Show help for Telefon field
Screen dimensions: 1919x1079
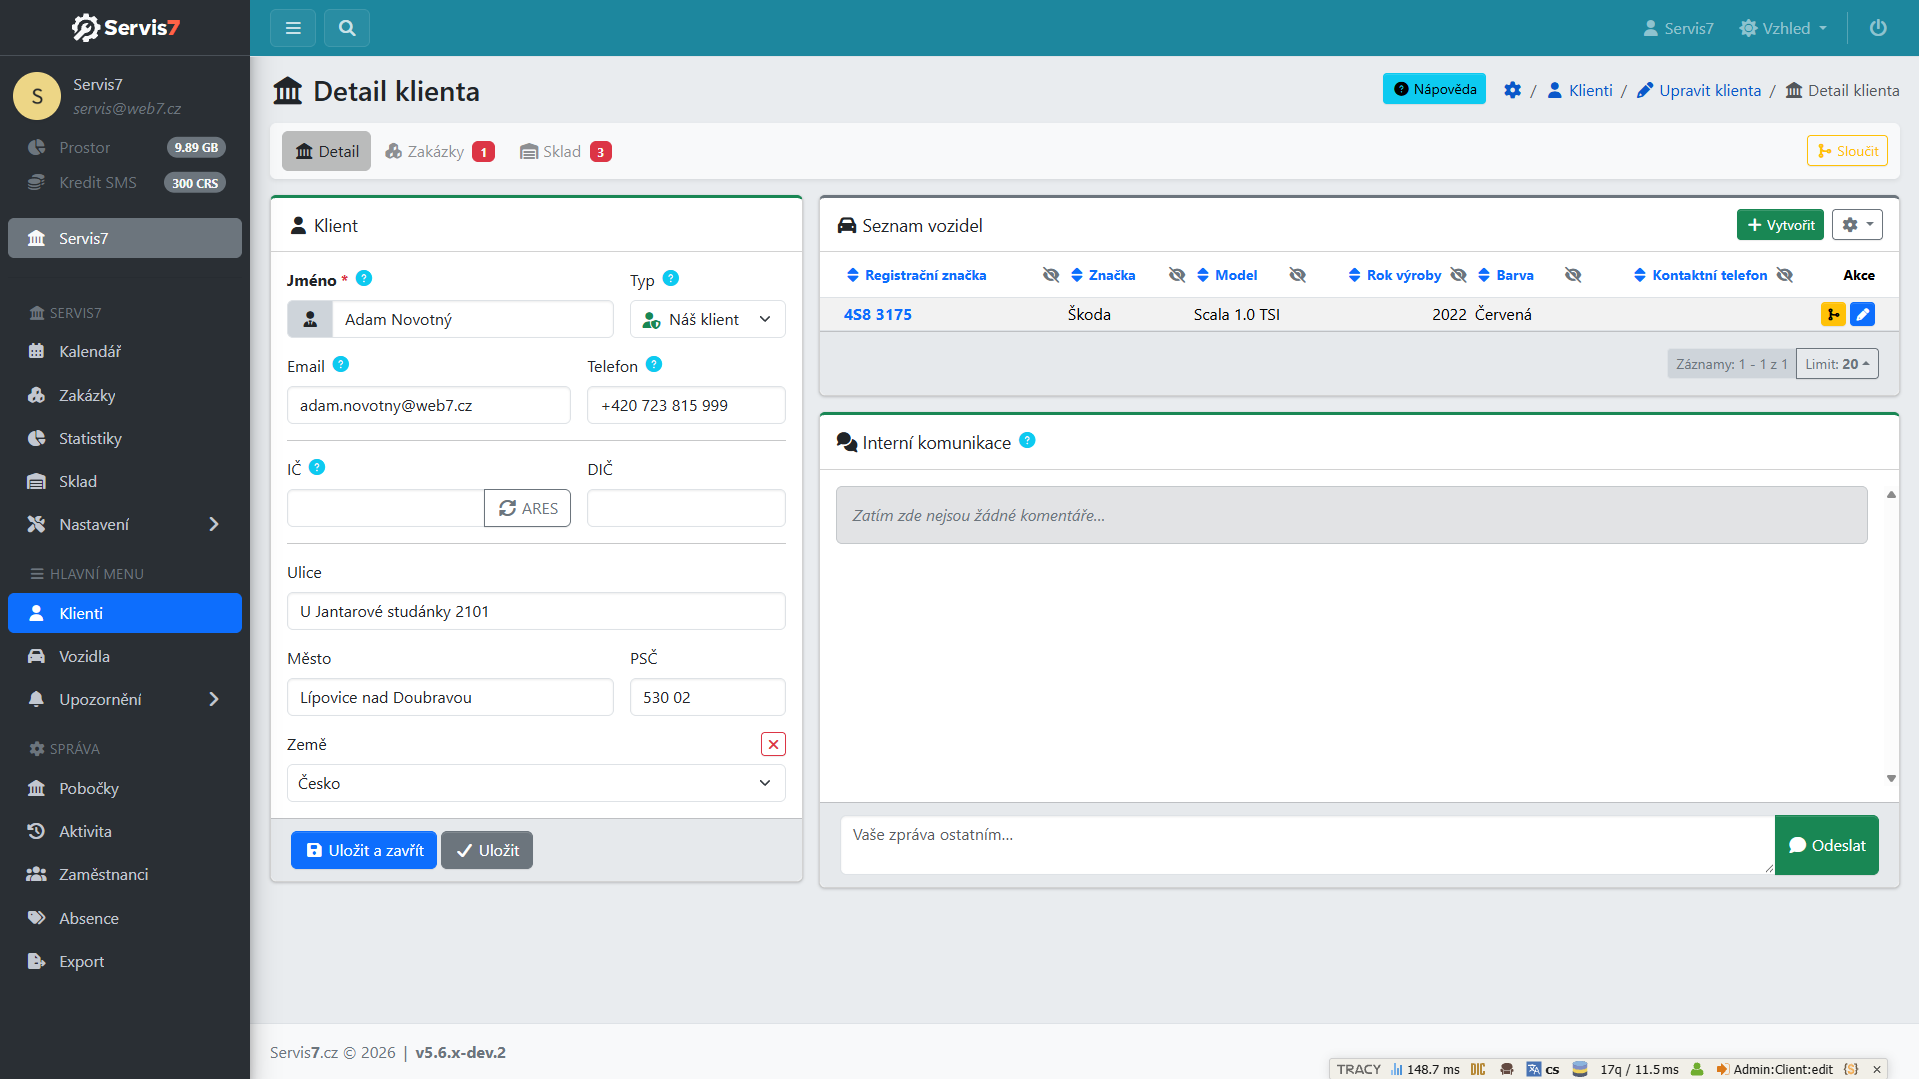pos(654,365)
